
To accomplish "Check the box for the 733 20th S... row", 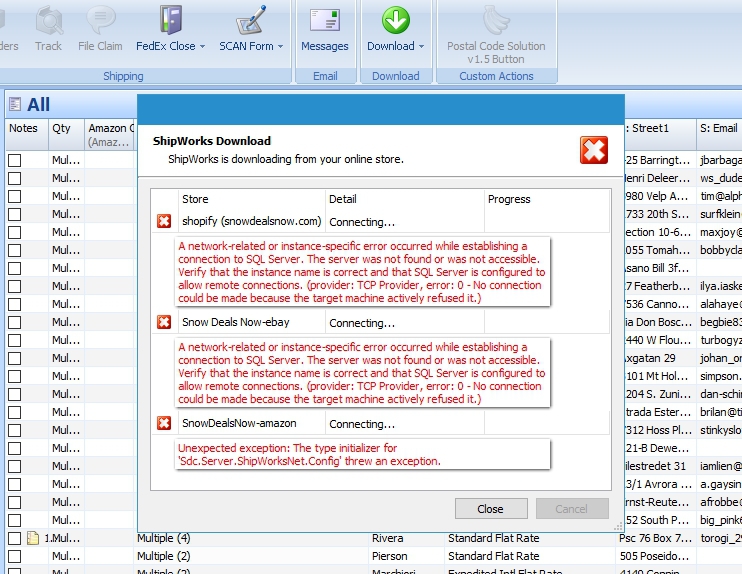I will 15,214.
